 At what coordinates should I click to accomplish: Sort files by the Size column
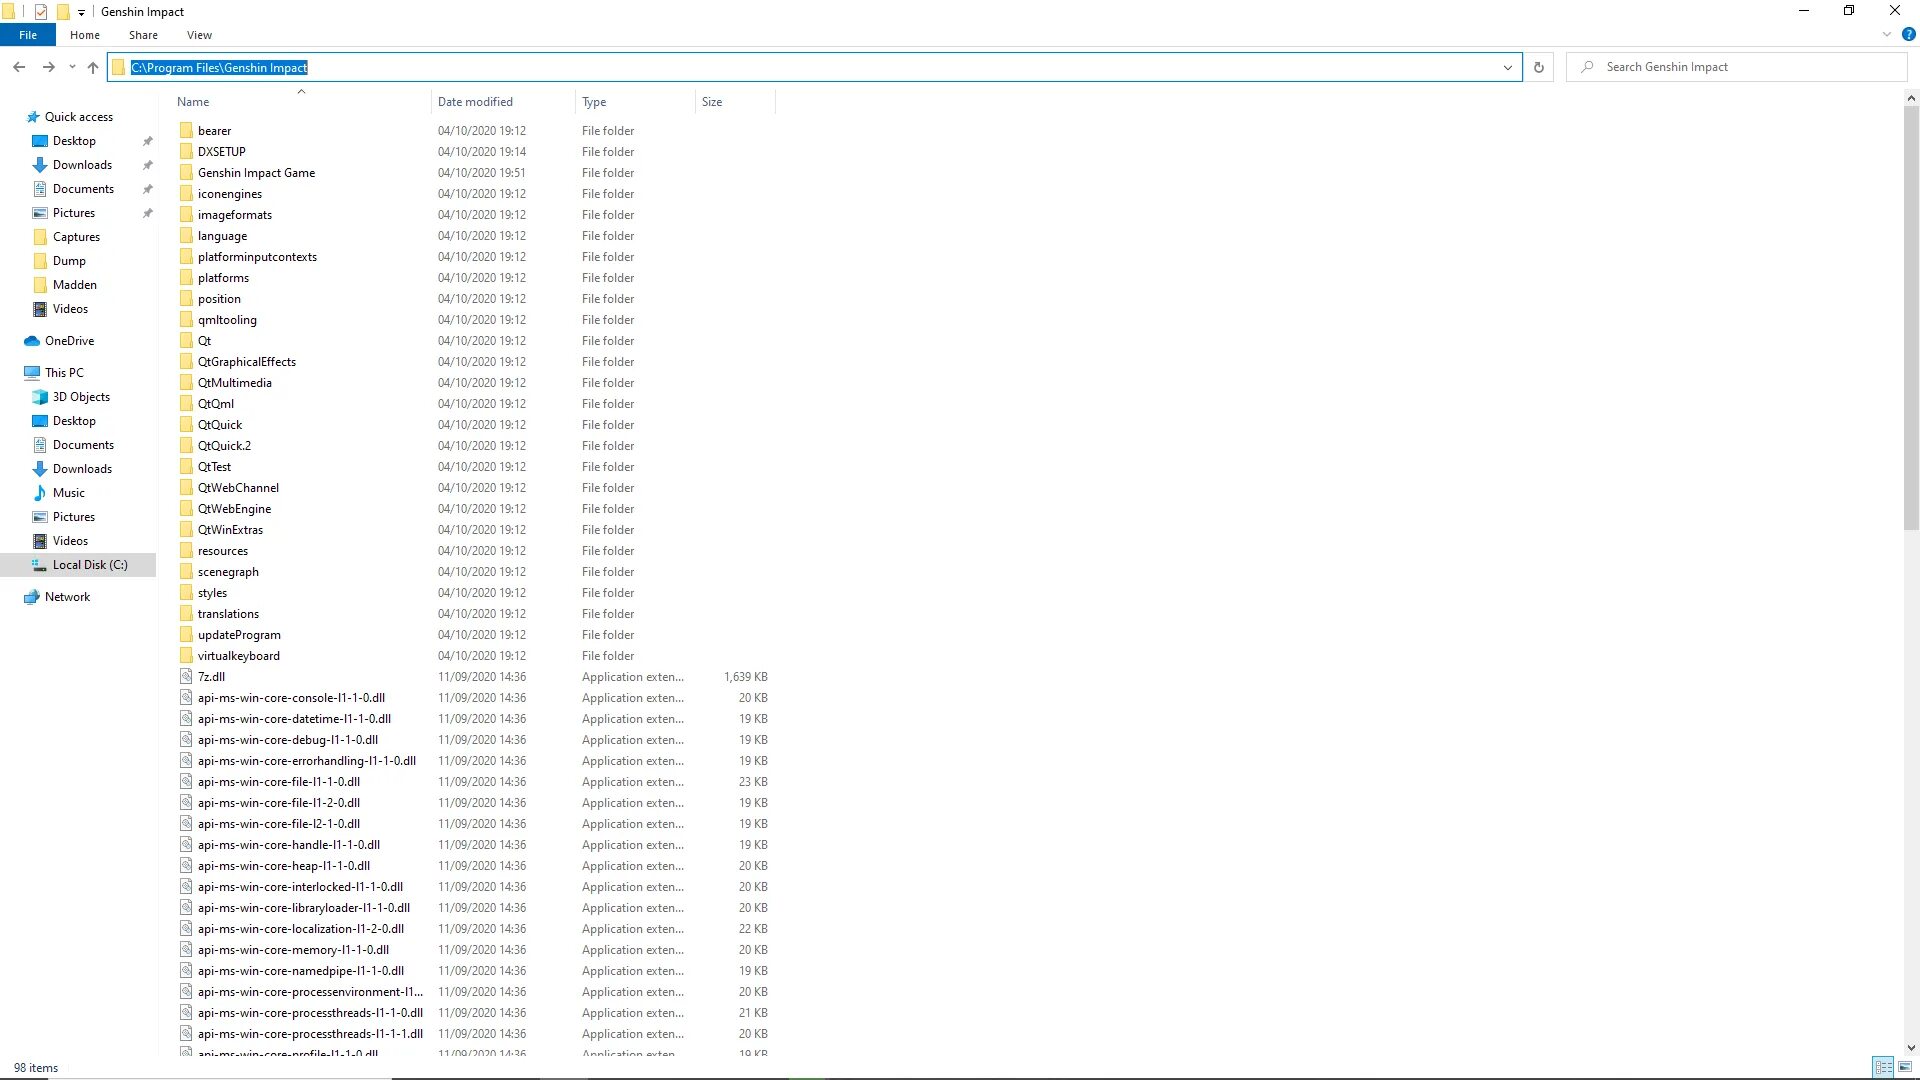712,102
